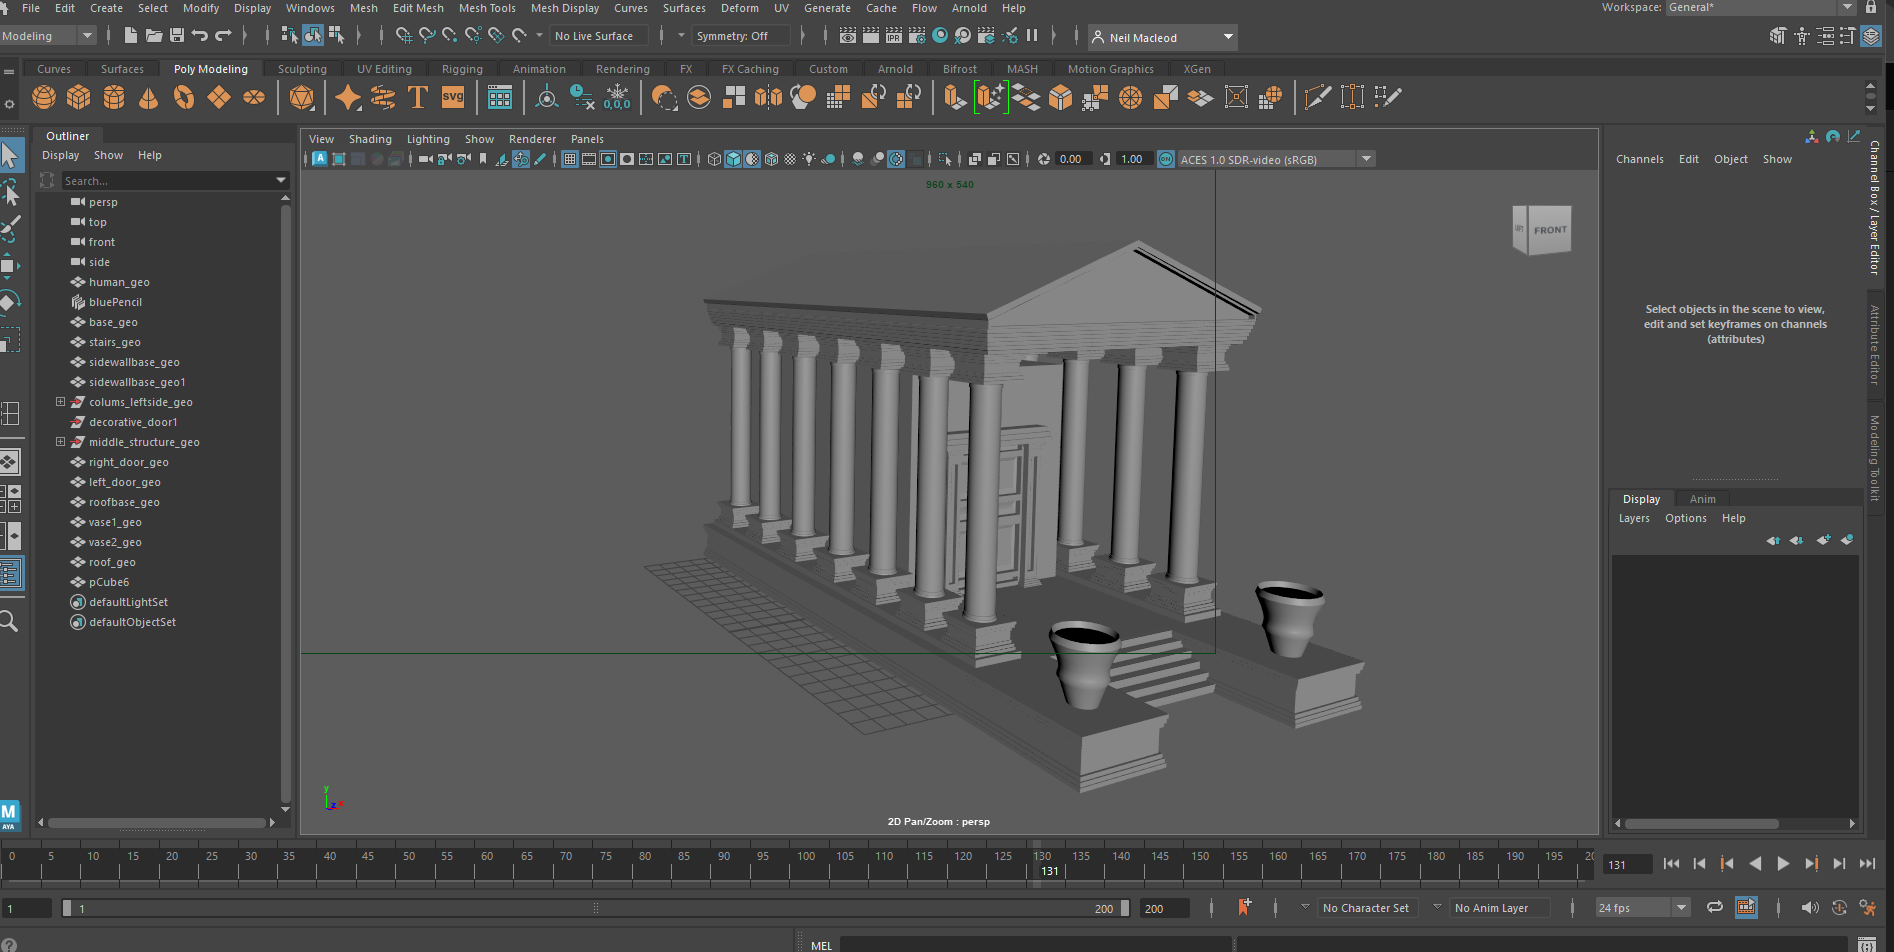Create a polygon cube from the shelf
This screenshot has height=952, width=1894.
coord(79,97)
